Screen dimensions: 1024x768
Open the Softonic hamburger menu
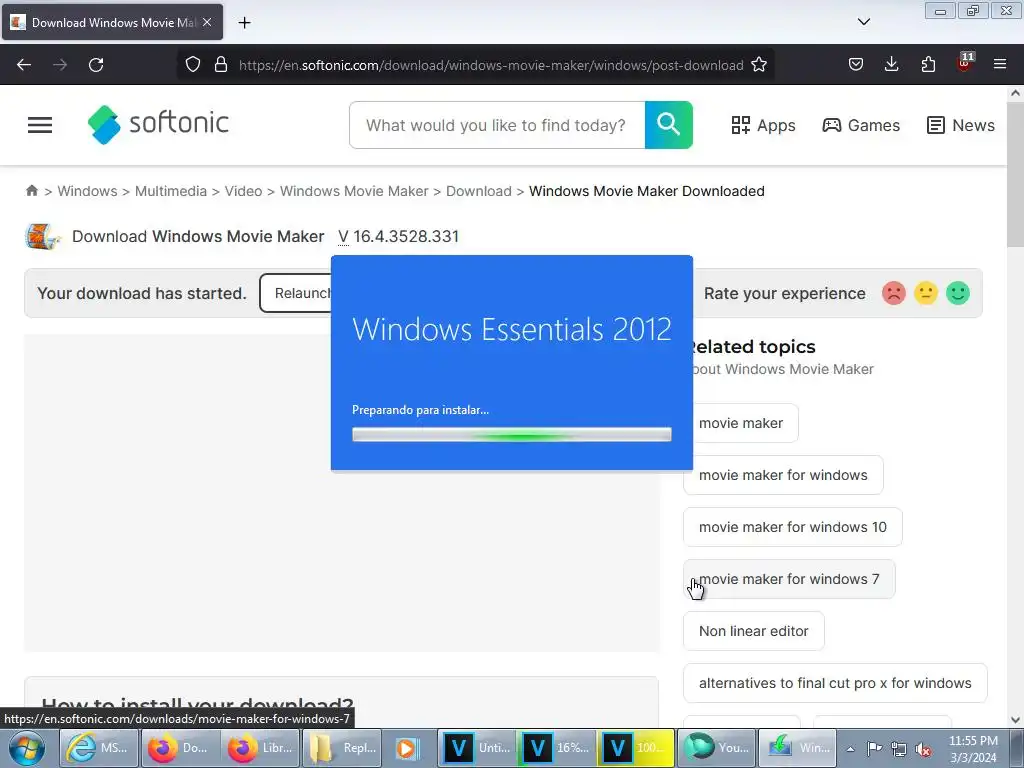[40, 125]
